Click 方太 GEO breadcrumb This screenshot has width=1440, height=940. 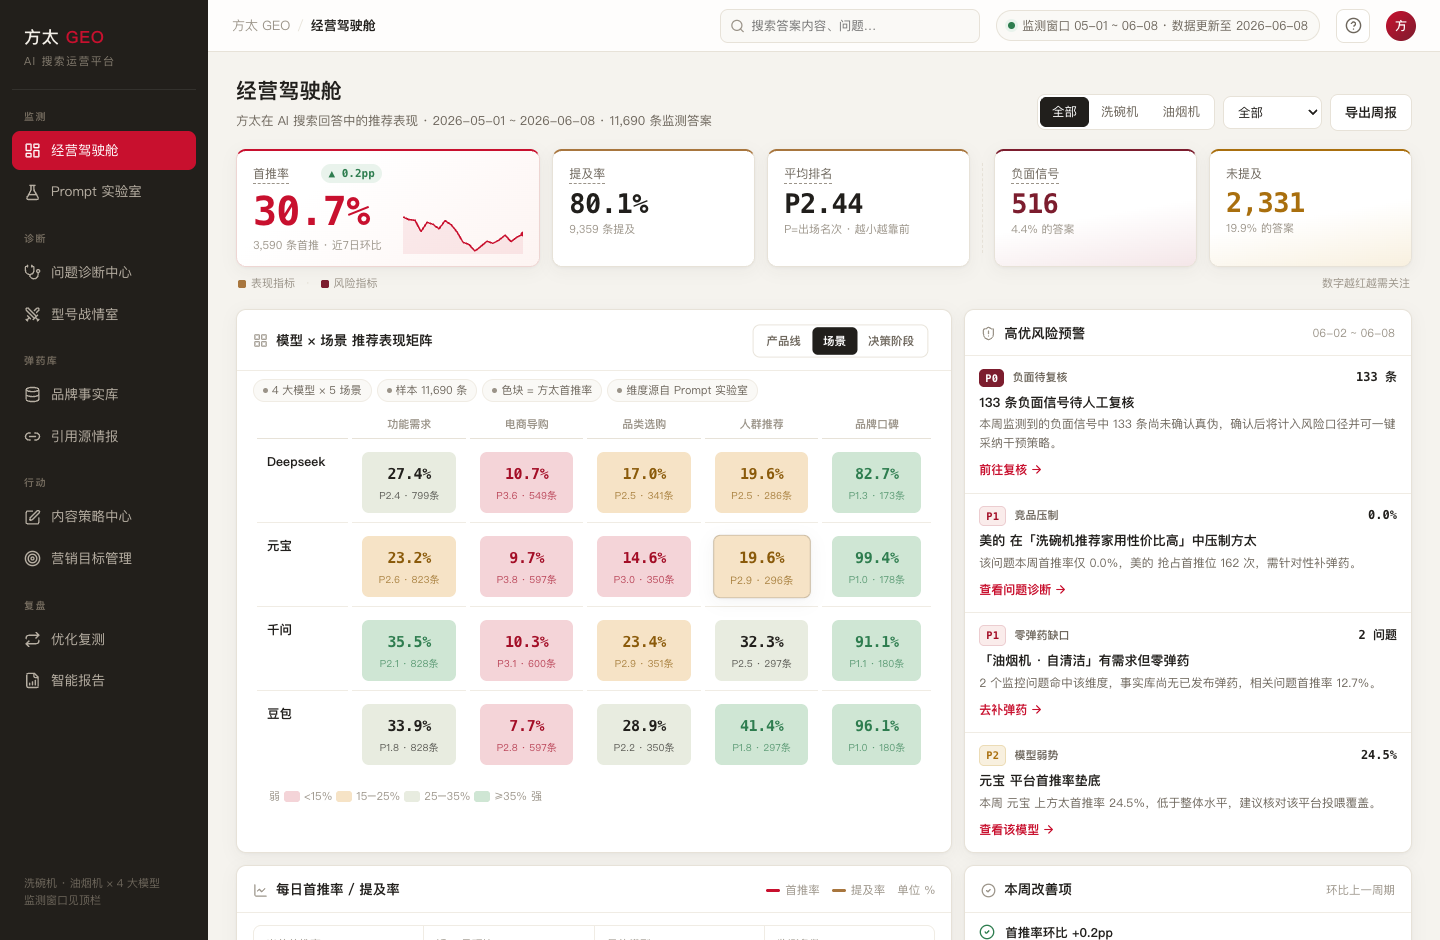pyautogui.click(x=261, y=26)
